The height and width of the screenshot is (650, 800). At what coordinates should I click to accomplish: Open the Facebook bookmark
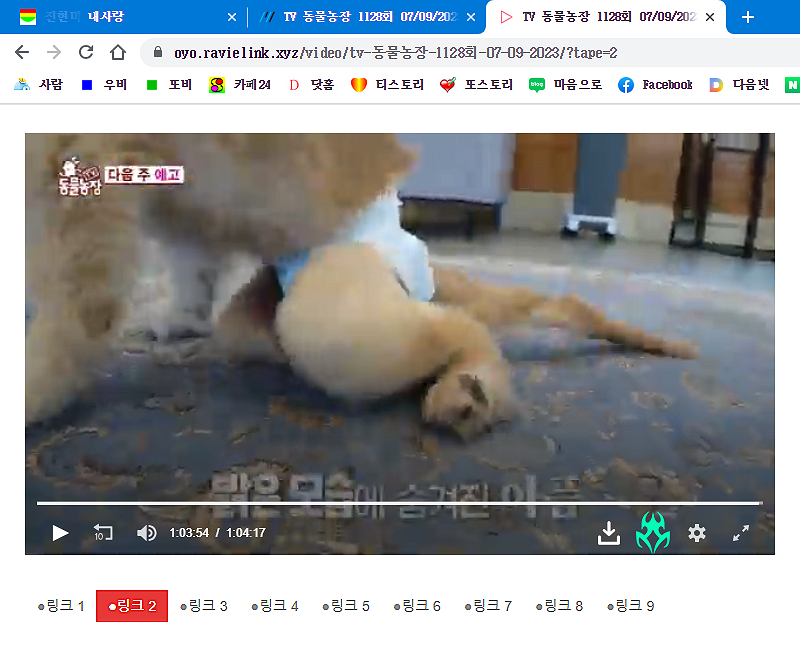[x=655, y=85]
